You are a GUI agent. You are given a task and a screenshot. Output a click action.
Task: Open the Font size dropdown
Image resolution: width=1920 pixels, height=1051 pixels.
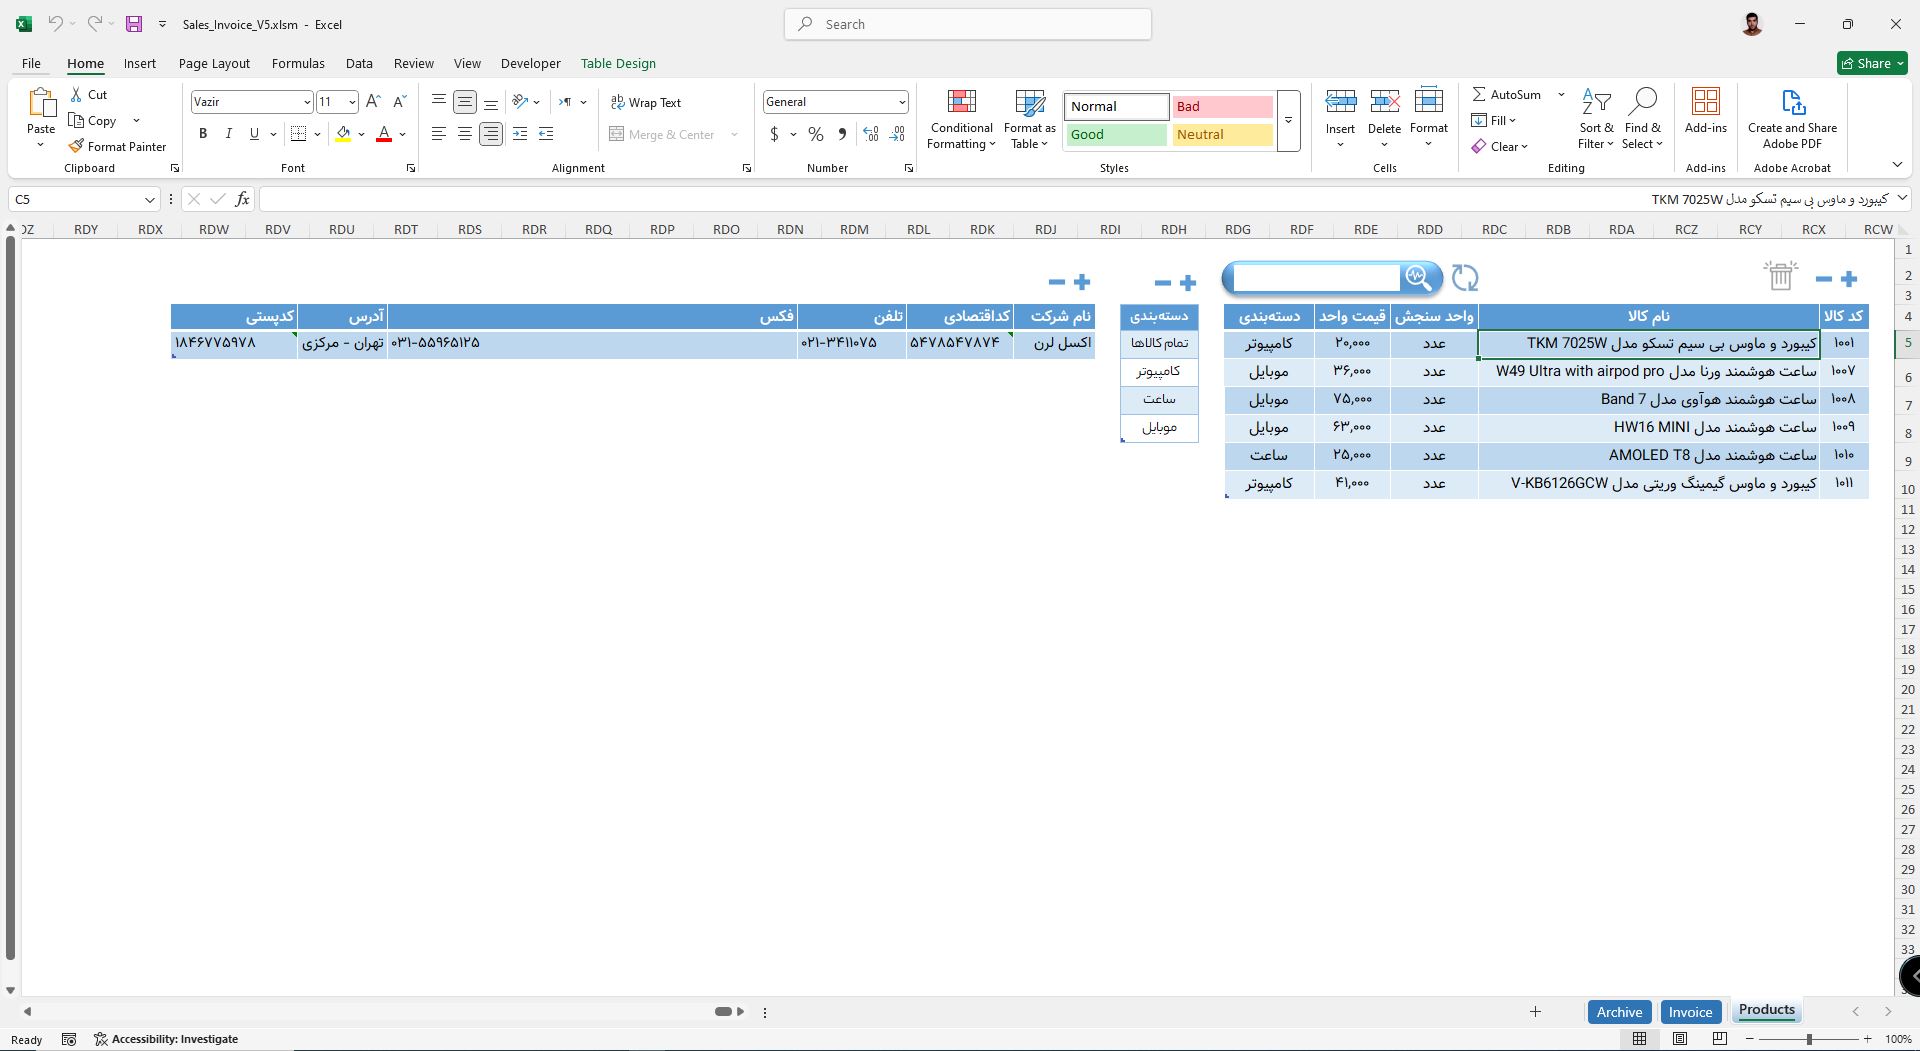(x=352, y=102)
